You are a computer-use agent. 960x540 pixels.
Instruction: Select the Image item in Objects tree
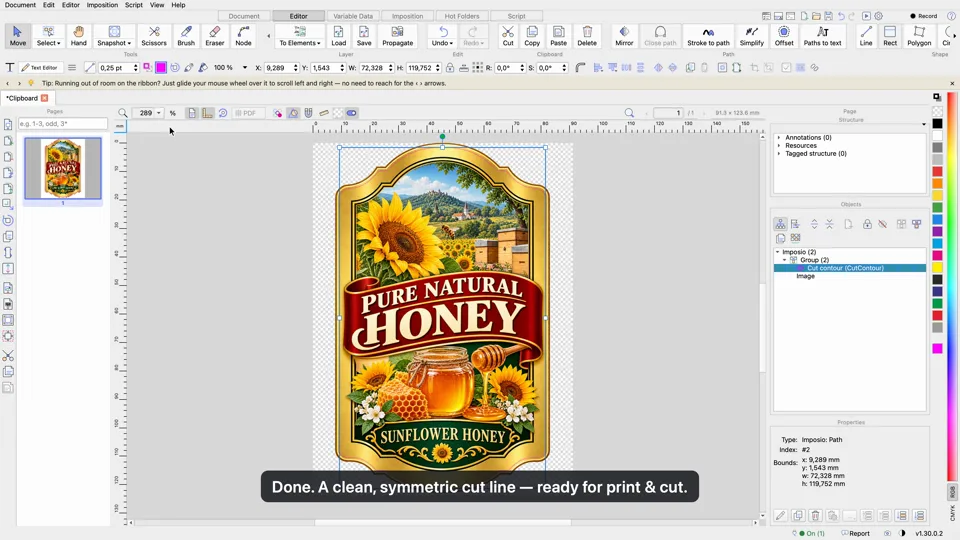pos(805,276)
